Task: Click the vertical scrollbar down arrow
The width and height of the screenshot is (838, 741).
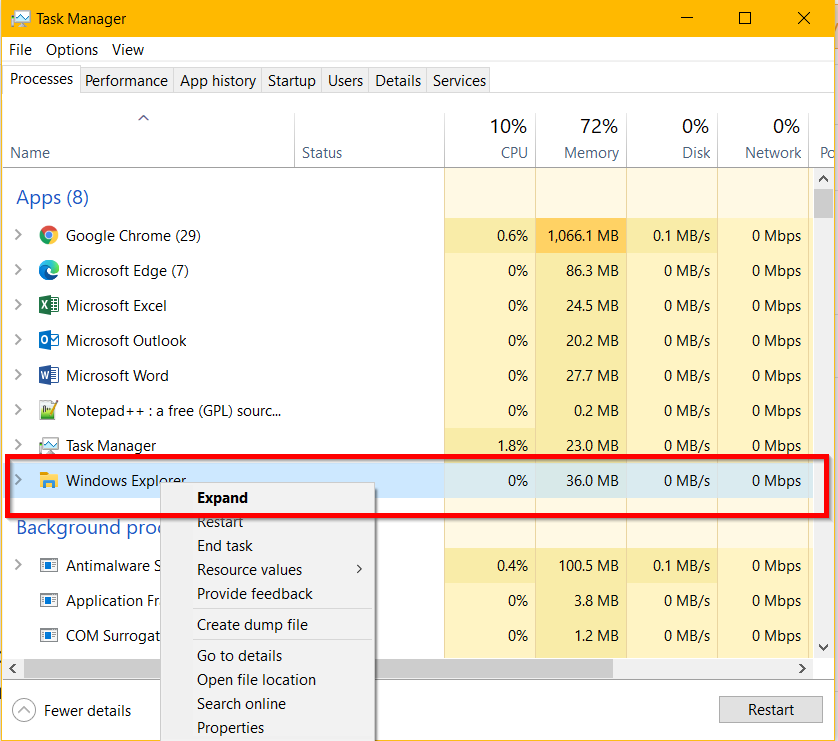Action: (x=824, y=647)
